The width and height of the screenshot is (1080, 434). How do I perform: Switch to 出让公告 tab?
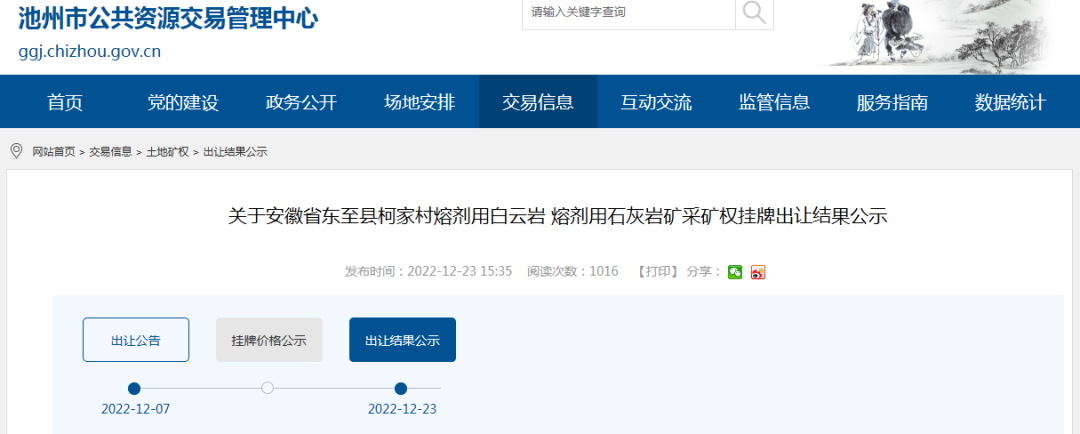tap(135, 340)
